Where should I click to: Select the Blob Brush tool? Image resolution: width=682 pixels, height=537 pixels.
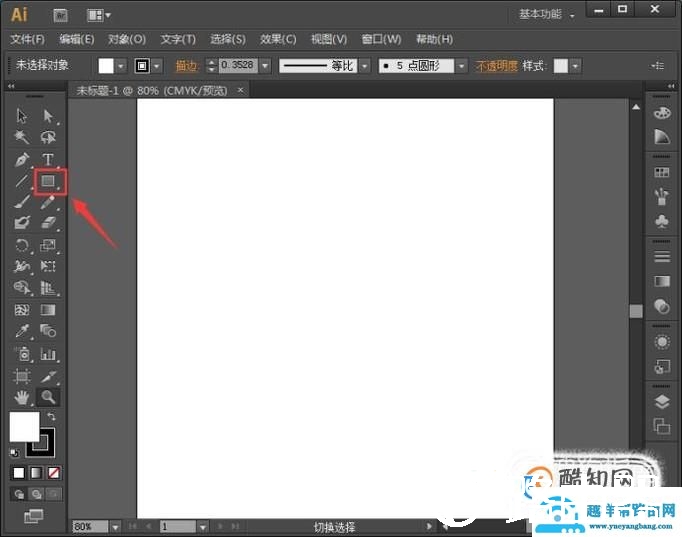tap(22, 223)
